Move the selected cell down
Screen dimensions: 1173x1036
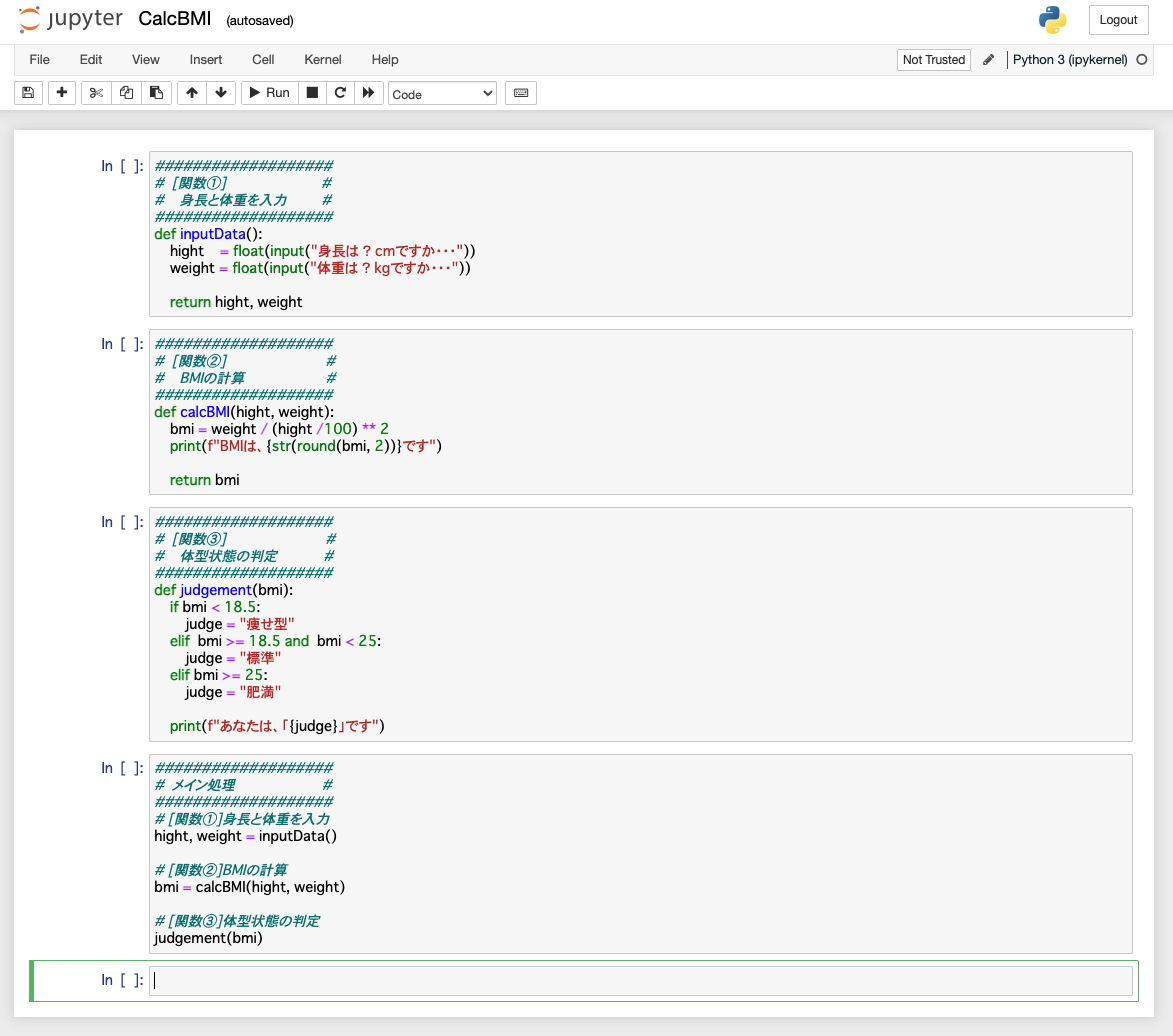pyautogui.click(x=220, y=92)
